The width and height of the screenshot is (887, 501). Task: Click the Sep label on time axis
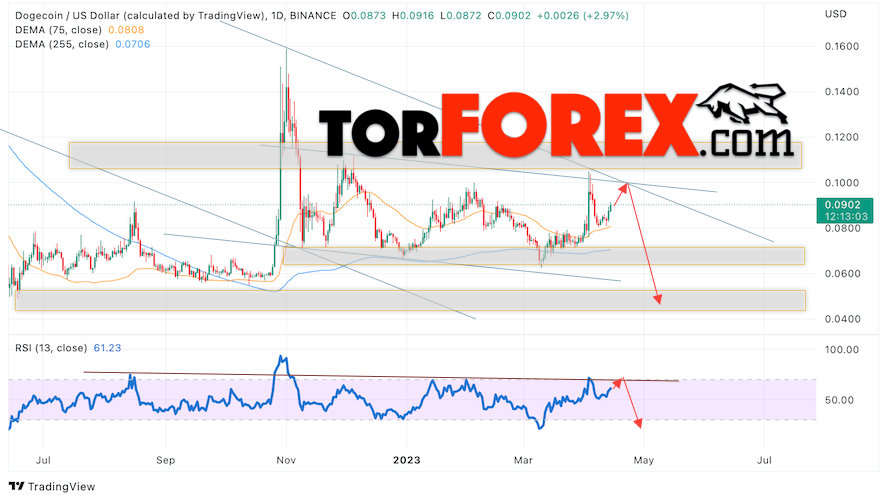tap(165, 460)
